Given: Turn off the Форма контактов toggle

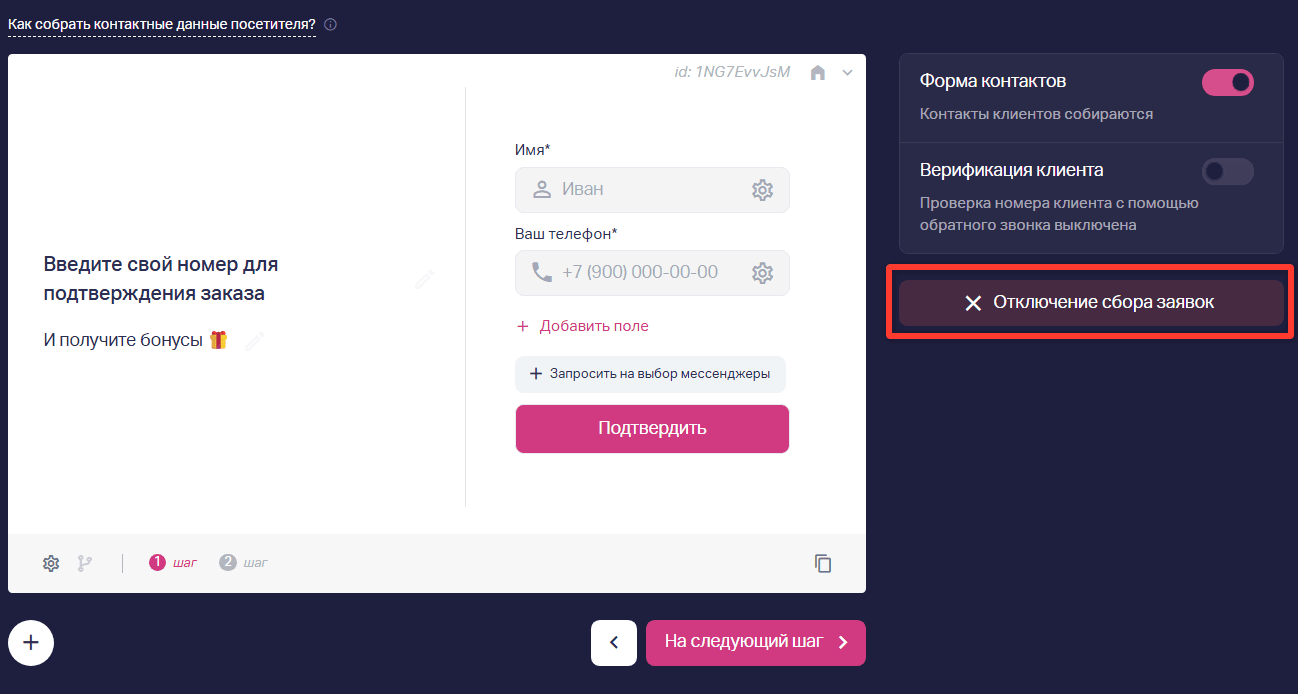Looking at the screenshot, I should tap(1227, 82).
